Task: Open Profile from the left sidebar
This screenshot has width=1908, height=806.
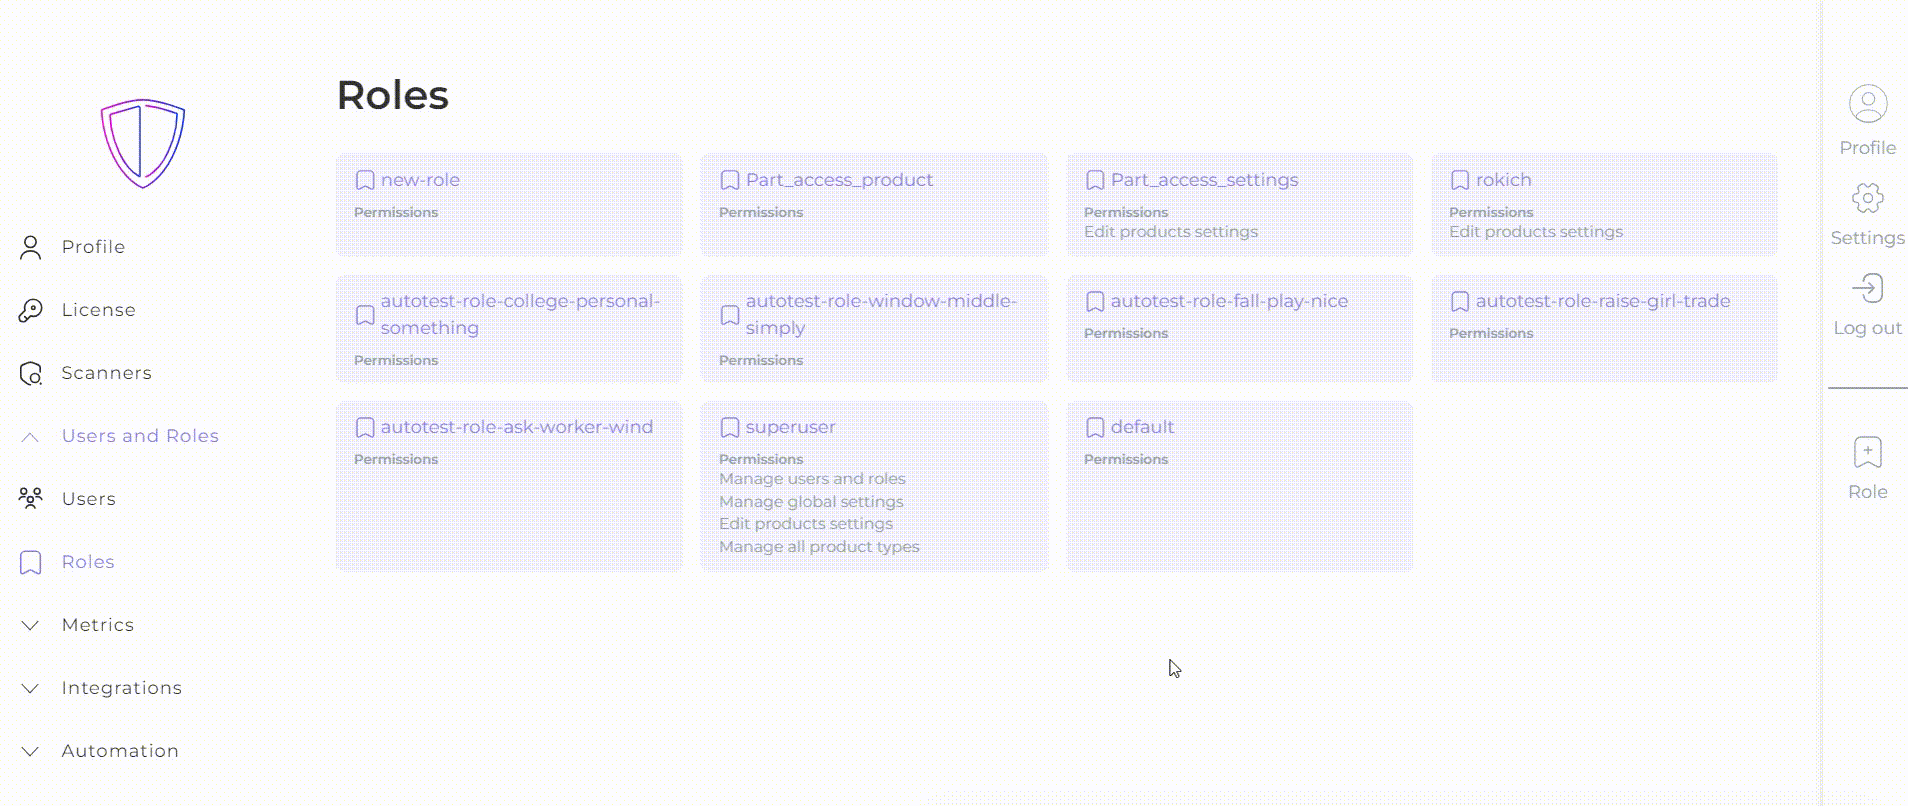Action: [92, 247]
